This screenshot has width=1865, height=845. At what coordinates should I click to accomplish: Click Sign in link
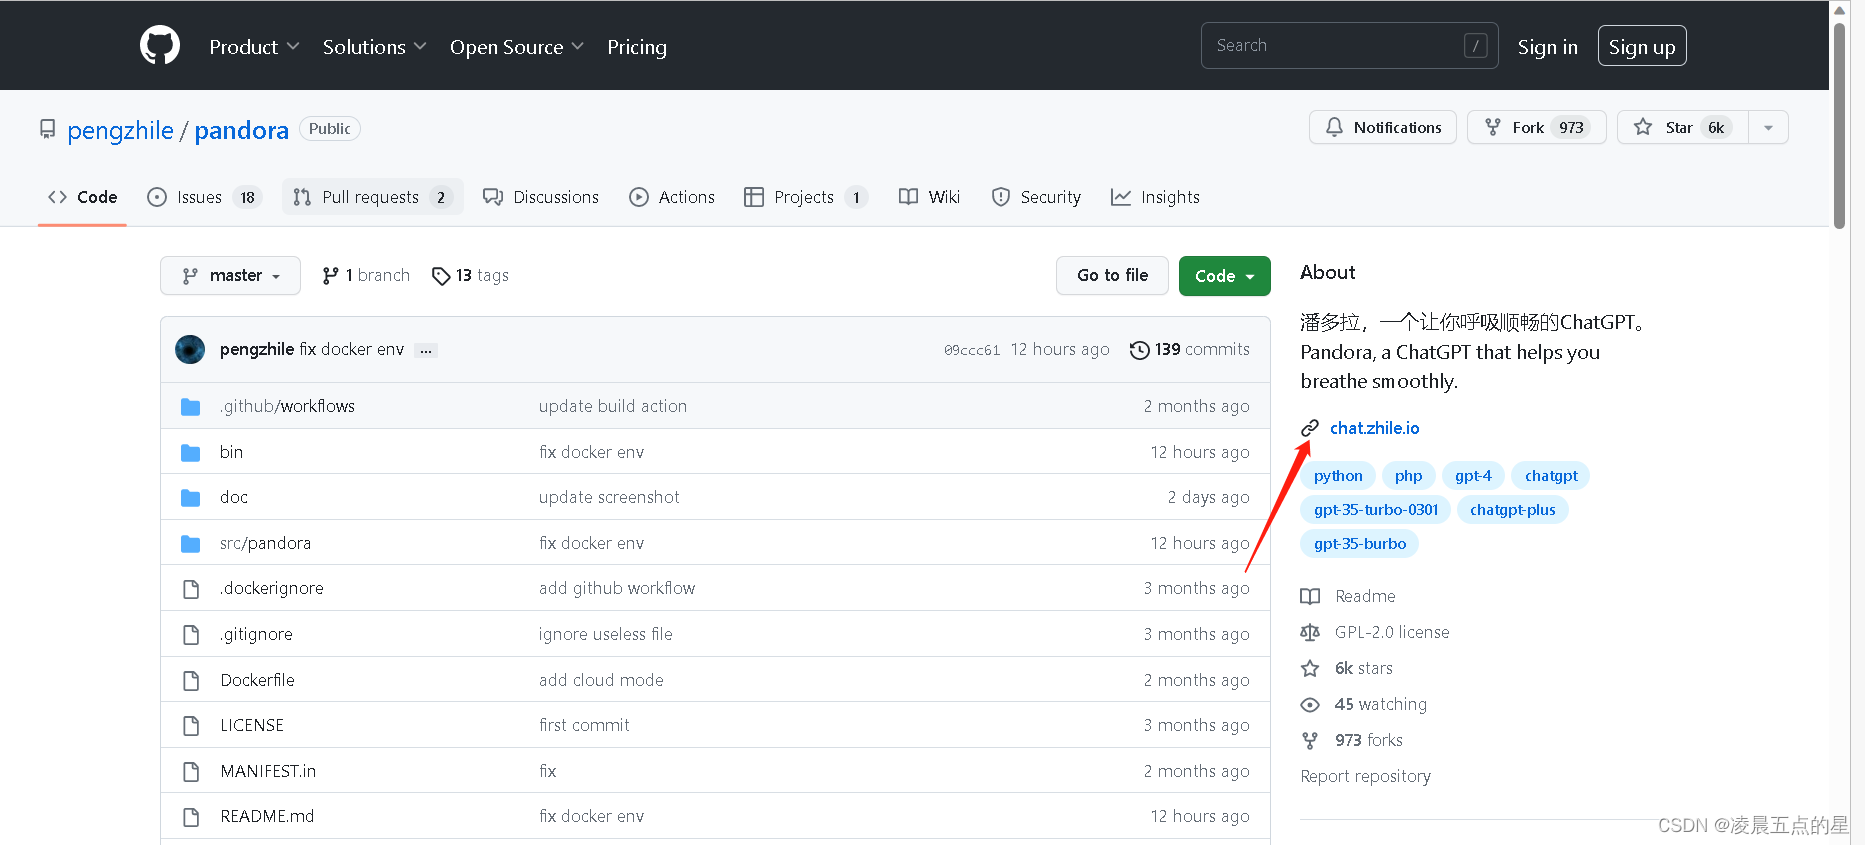pos(1547,47)
